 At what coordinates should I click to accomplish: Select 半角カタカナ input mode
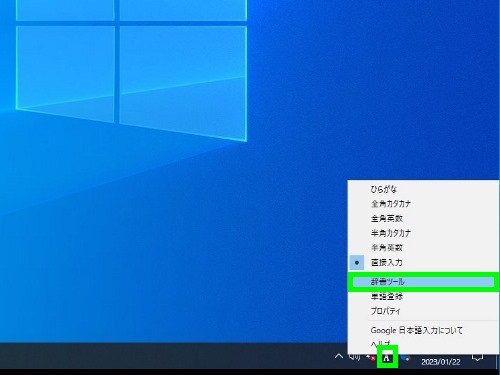click(423, 233)
